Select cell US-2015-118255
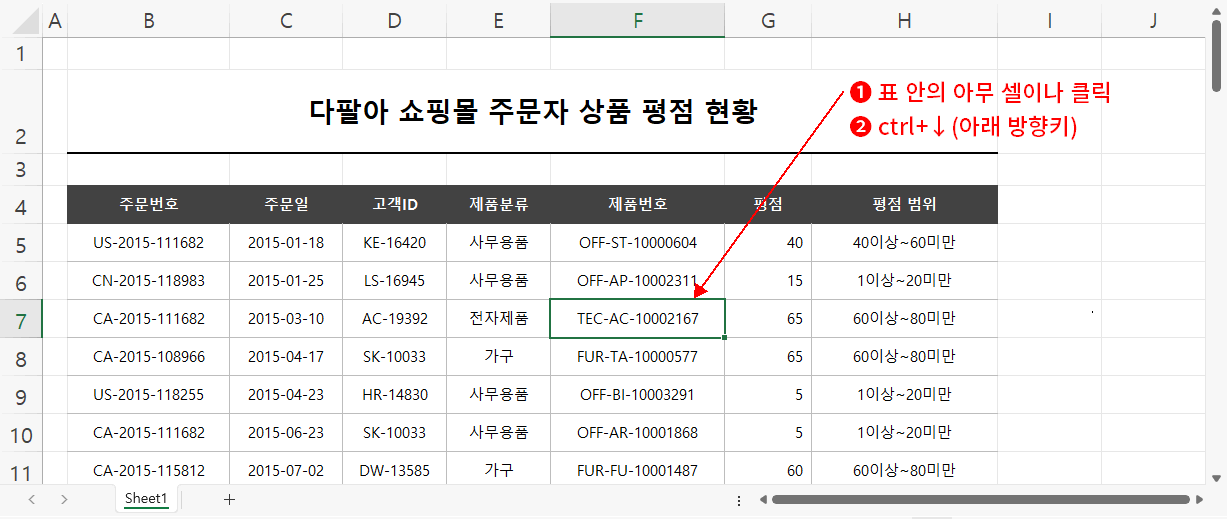The image size is (1227, 519). coord(148,395)
